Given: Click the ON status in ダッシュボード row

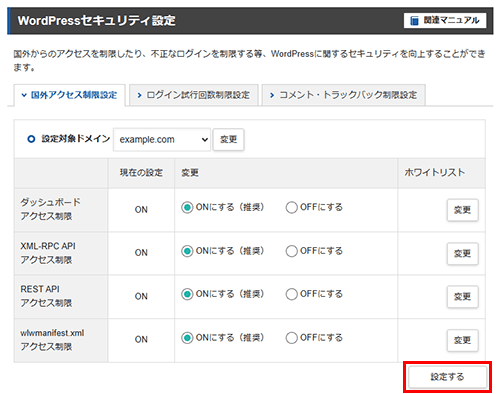Looking at the screenshot, I should point(141,210).
